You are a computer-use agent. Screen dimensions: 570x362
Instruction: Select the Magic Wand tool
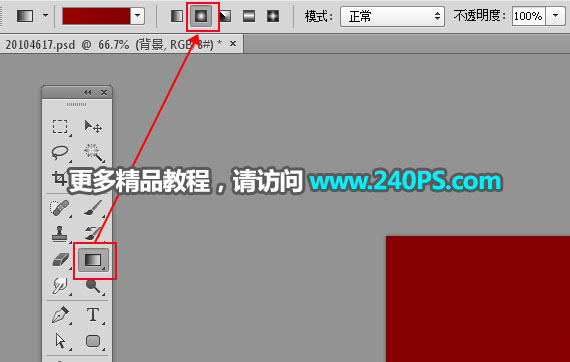pos(94,153)
